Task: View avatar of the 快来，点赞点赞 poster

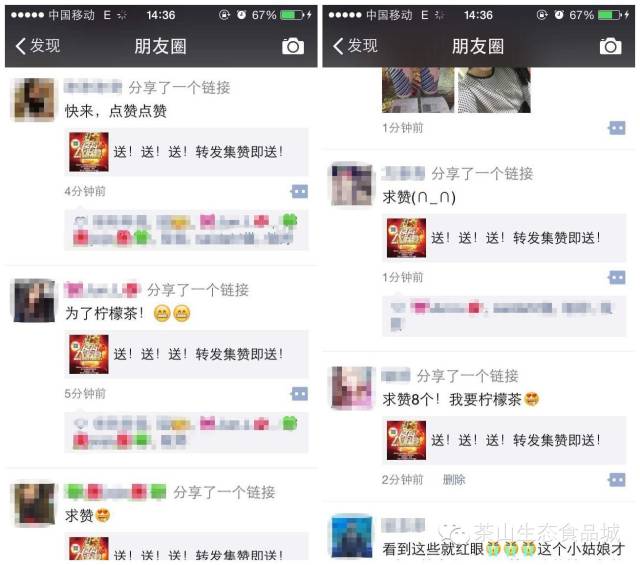Action: [34, 100]
